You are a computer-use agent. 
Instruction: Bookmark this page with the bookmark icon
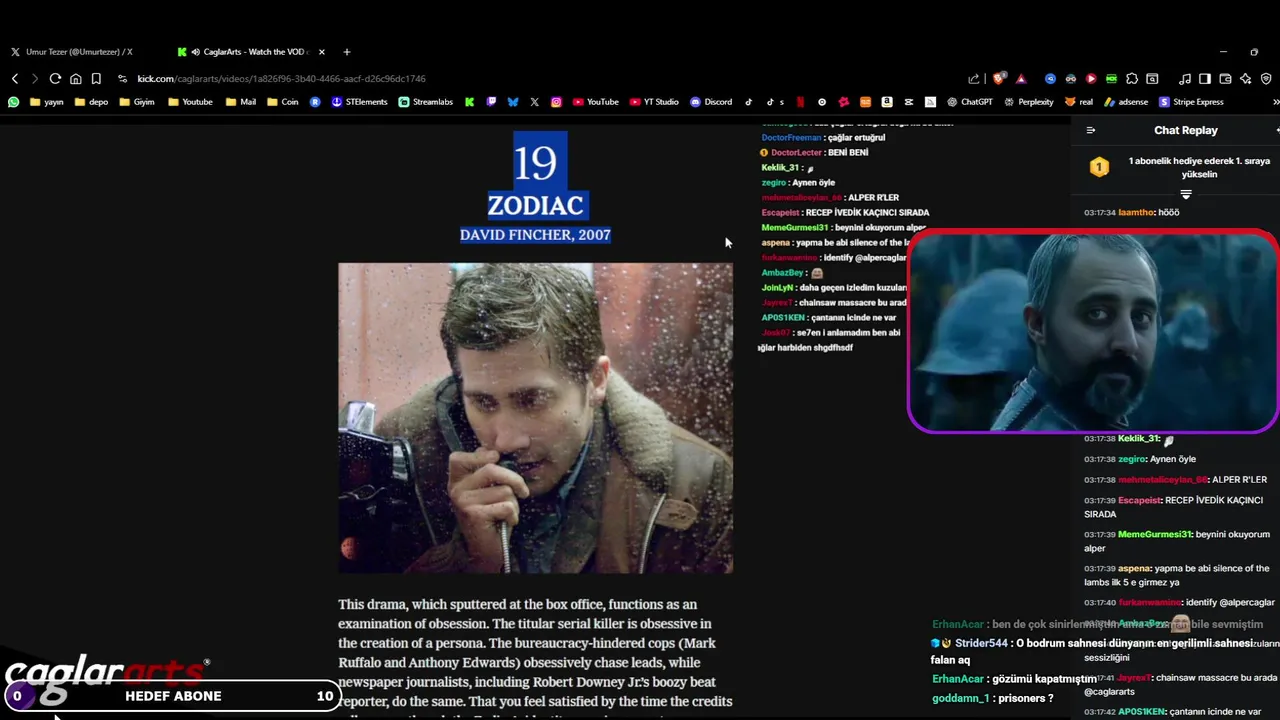[96, 78]
